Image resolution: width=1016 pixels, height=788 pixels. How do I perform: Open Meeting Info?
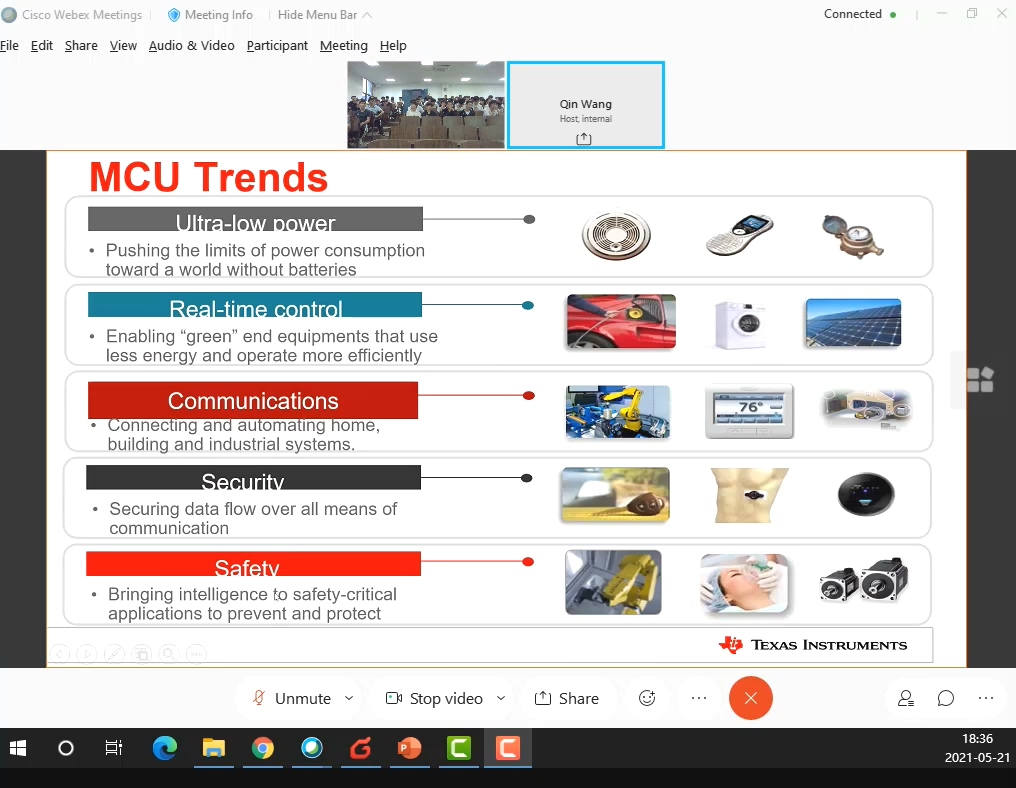pos(210,15)
